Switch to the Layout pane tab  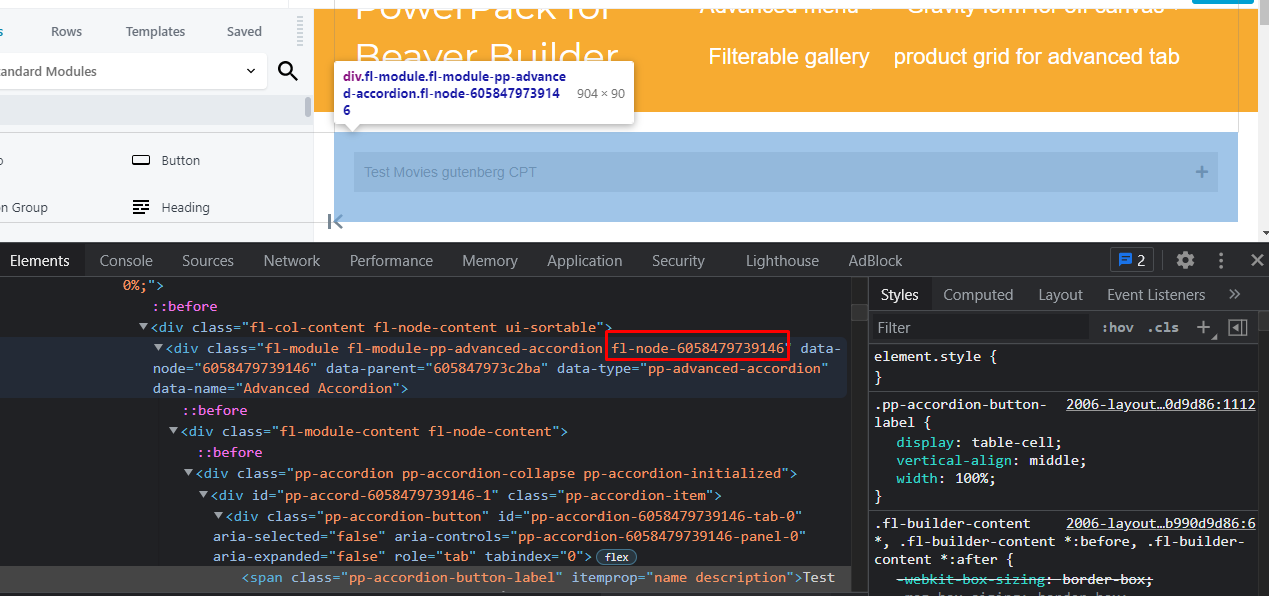point(1060,294)
